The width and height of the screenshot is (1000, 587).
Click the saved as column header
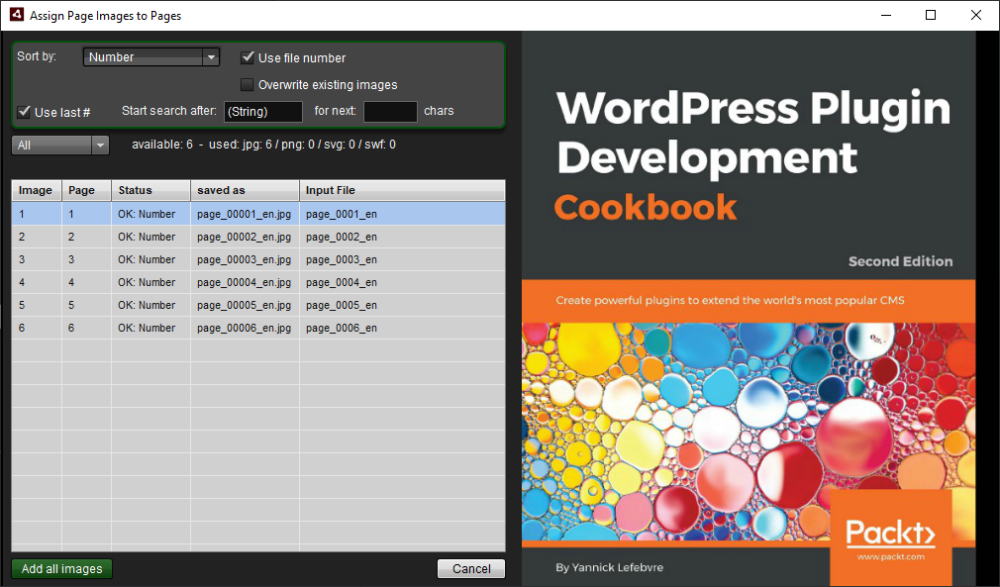[x=245, y=190]
